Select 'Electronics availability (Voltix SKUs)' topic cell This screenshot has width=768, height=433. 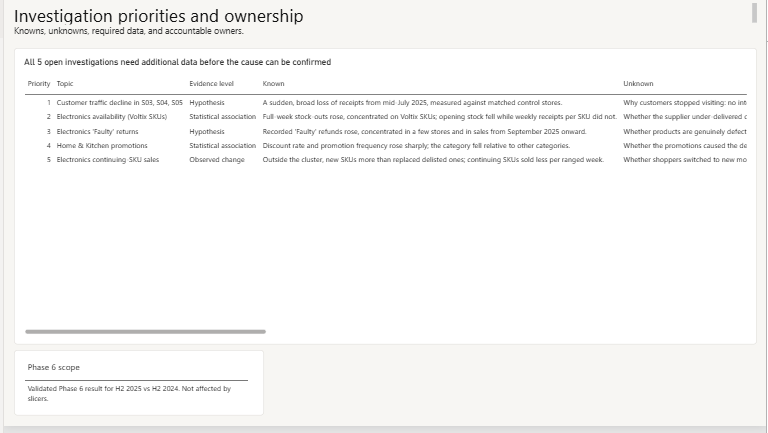pyautogui.click(x=112, y=117)
